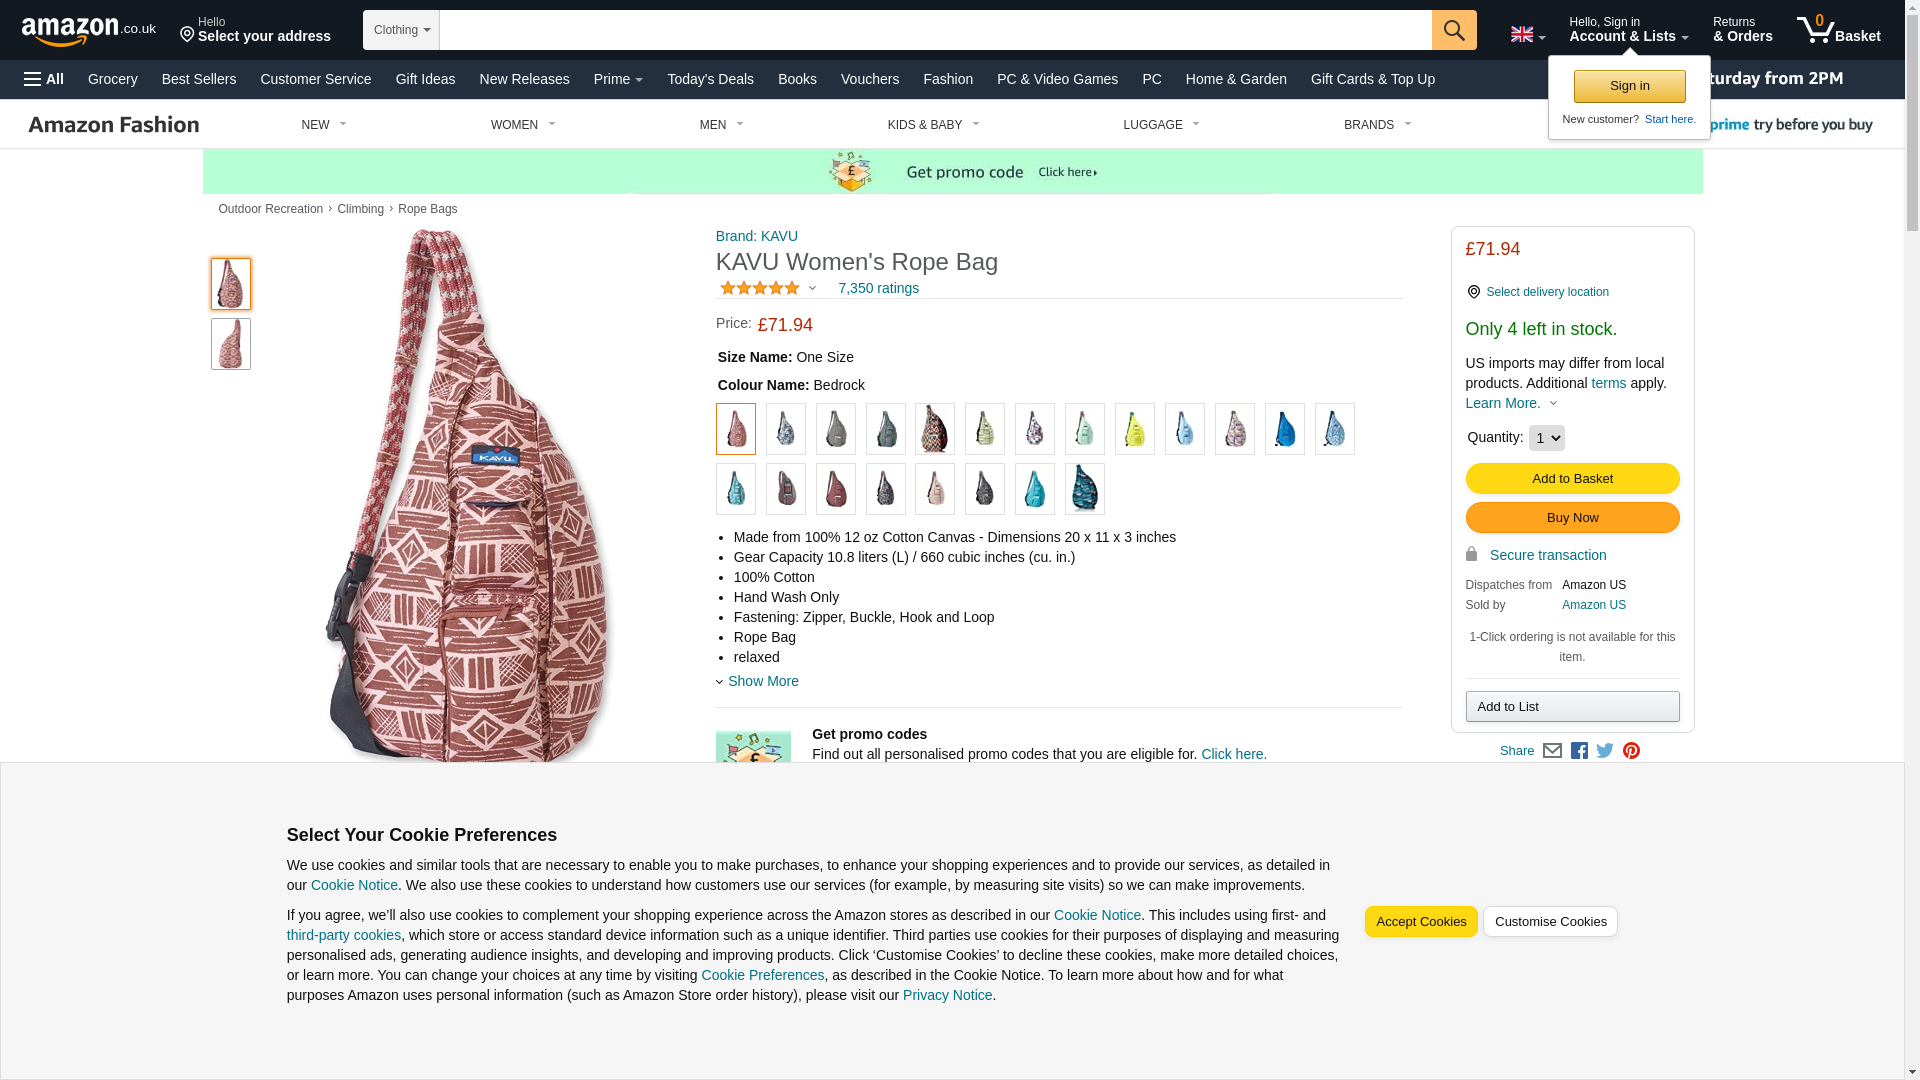This screenshot has width=1920, height=1080.
Task: Click the search magnifier button
Action: (x=1454, y=30)
